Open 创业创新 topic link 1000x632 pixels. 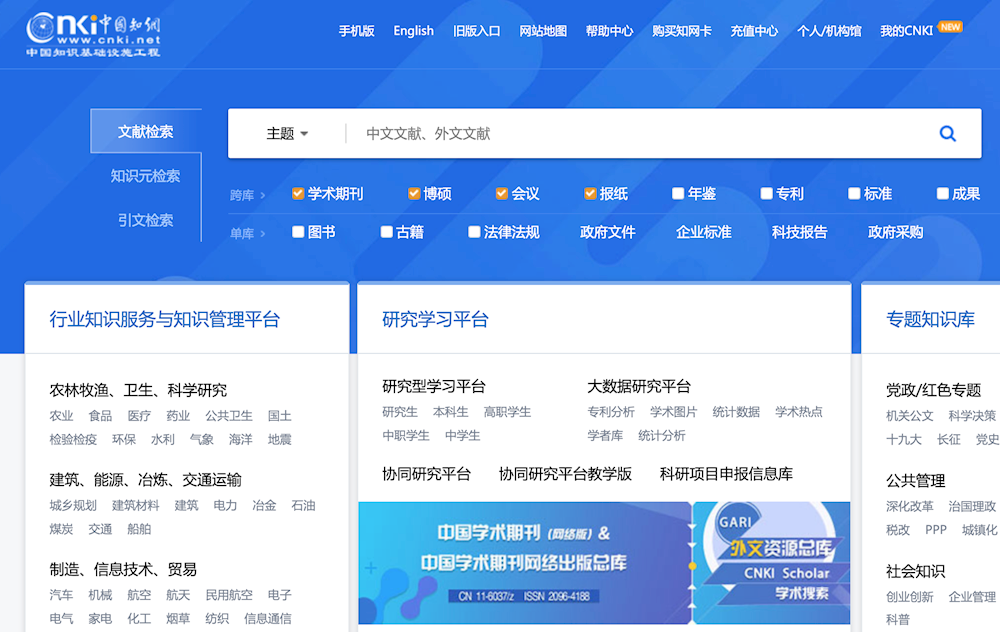pyautogui.click(x=909, y=597)
